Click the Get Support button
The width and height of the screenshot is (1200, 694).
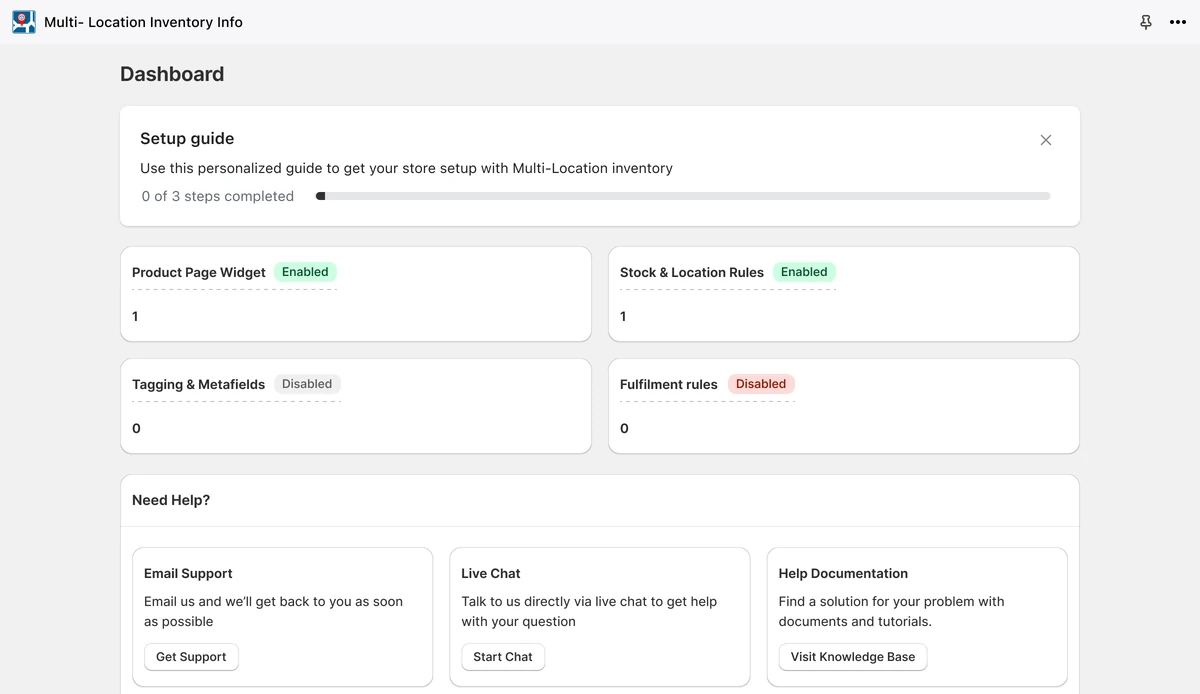(x=191, y=657)
